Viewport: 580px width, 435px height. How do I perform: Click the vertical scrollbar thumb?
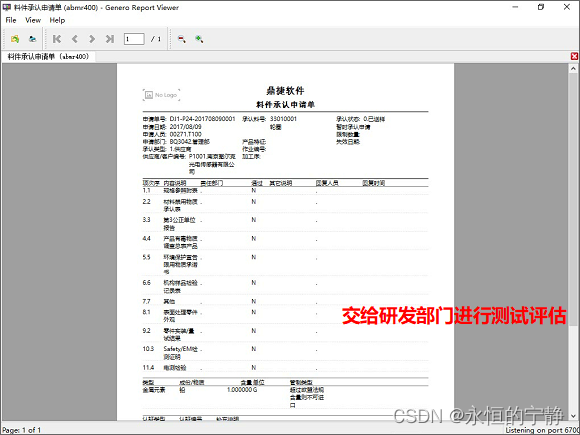click(x=573, y=200)
